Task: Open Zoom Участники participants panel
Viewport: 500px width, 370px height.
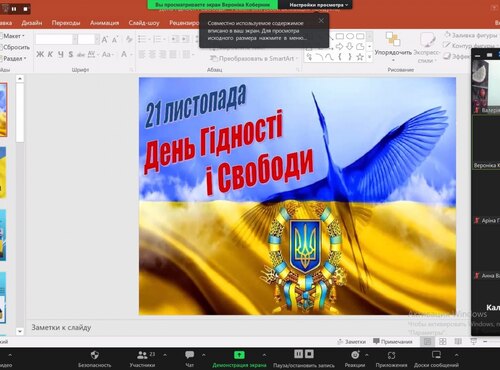Action: click(142, 359)
